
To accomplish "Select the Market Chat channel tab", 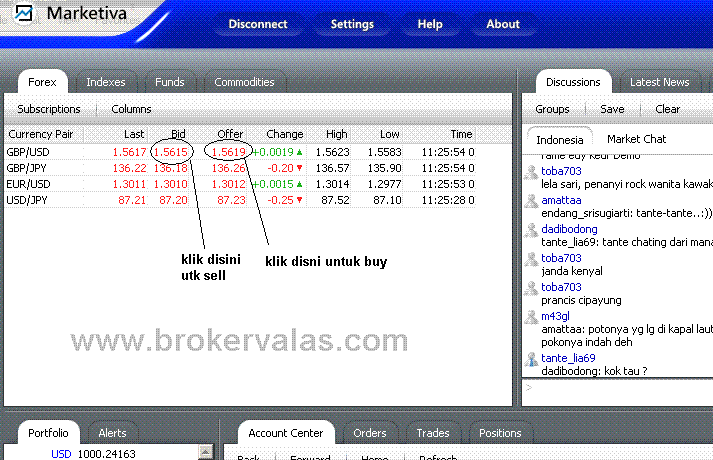I will click(x=636, y=139).
